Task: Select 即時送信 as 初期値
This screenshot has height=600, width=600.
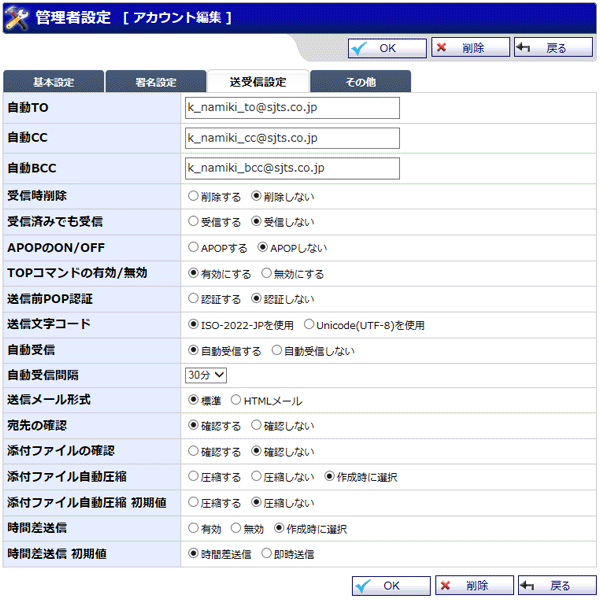Action: pyautogui.click(x=266, y=553)
